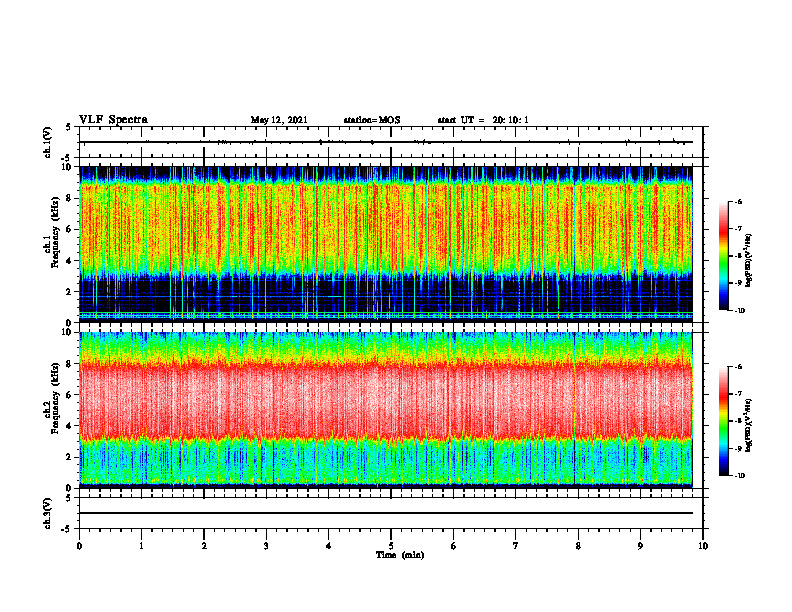Click the "-10" label on ch.1 color bar
This screenshot has height=612, width=792.
[x=740, y=311]
